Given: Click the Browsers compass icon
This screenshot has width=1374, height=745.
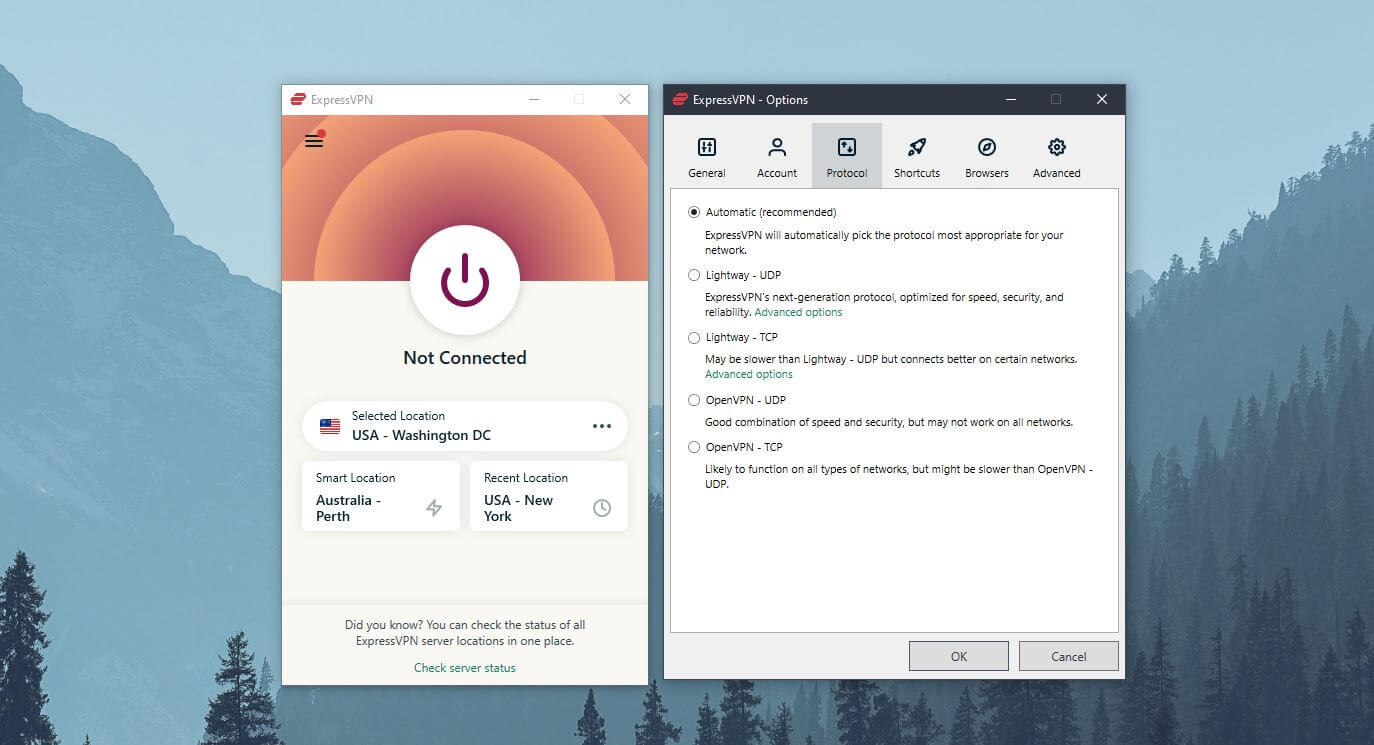Looking at the screenshot, I should pyautogui.click(x=987, y=147).
